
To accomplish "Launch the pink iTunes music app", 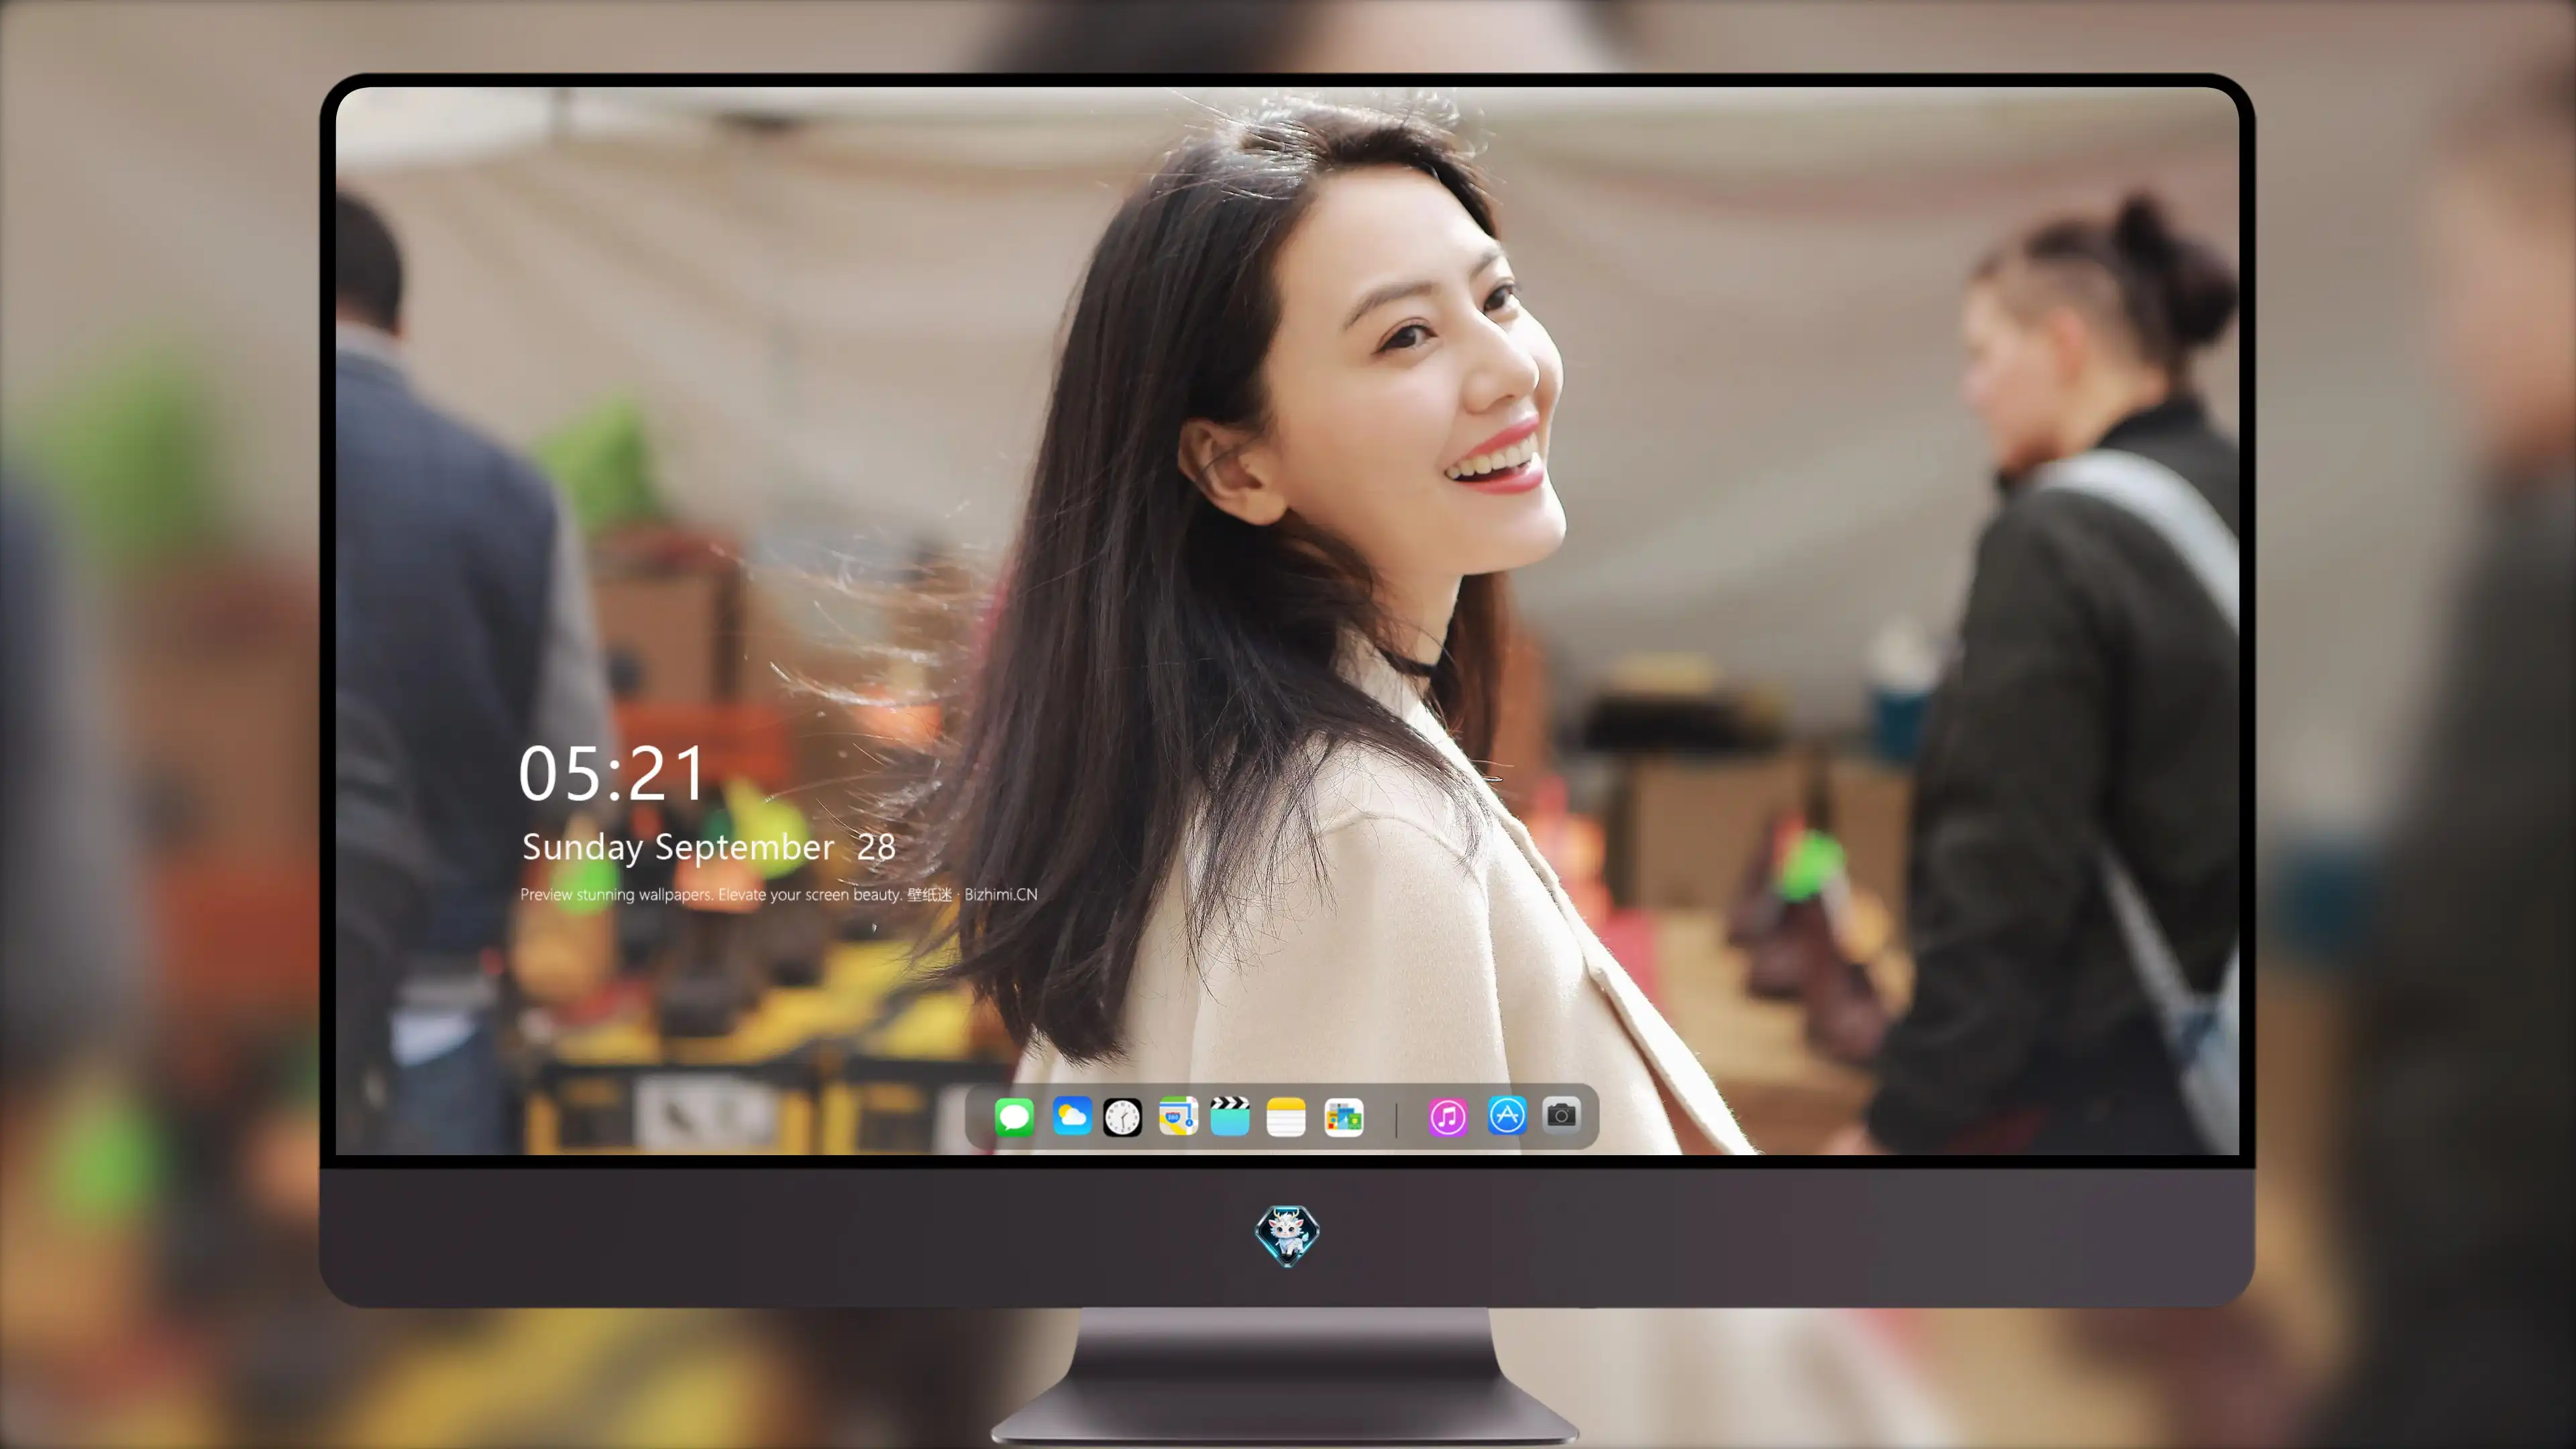I will 1448,1117.
